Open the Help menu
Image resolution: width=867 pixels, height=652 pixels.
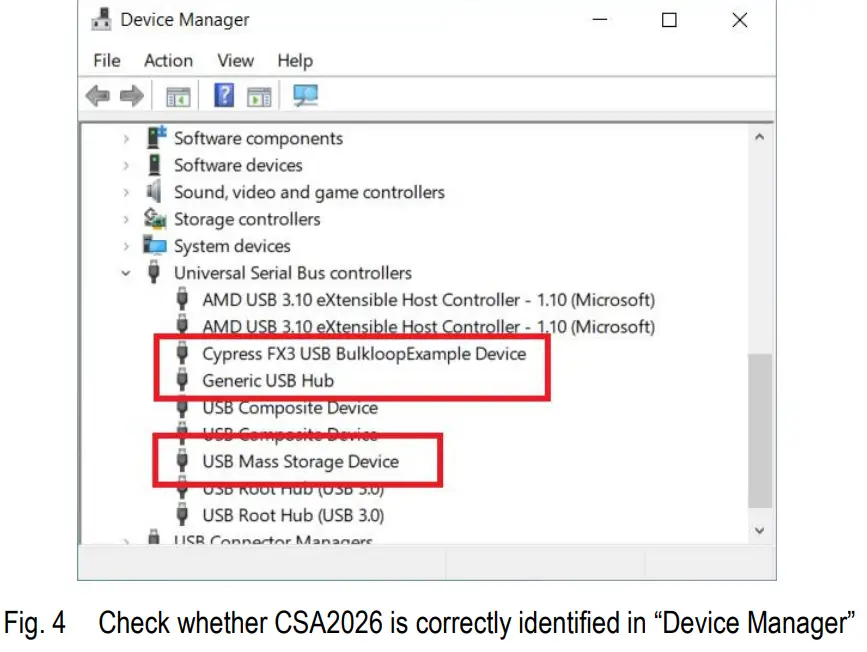tap(295, 61)
